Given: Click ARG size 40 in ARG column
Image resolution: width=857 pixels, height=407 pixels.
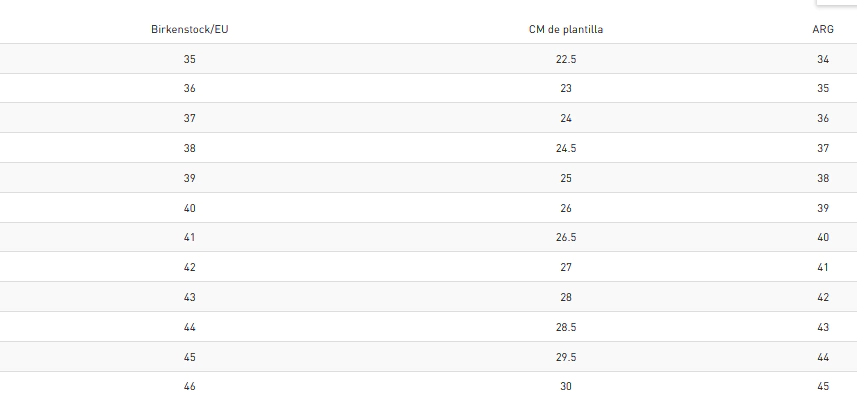Looking at the screenshot, I should pos(823,237).
